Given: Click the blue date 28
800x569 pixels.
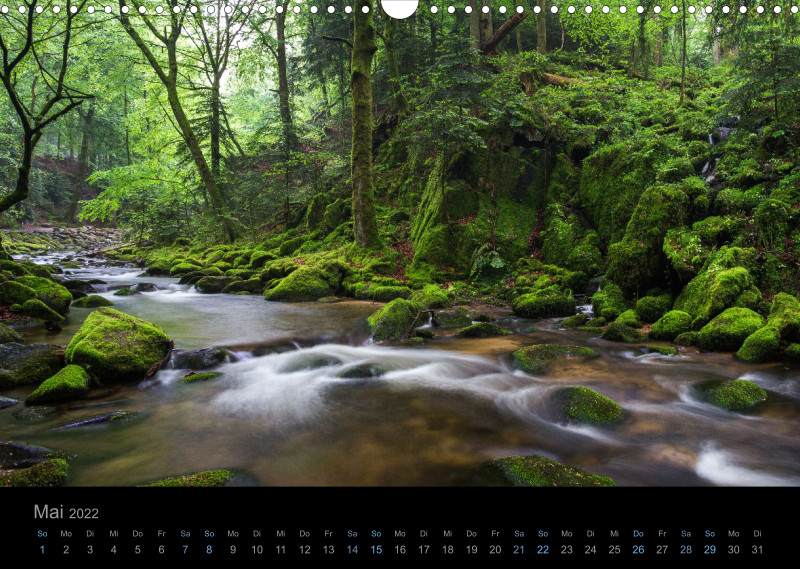Looking at the screenshot, I should coord(686,550).
